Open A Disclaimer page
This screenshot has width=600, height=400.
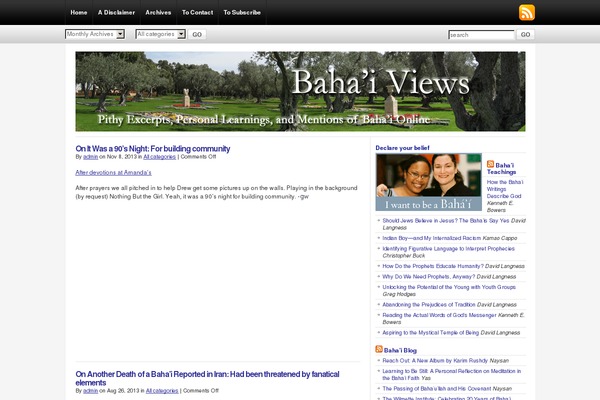point(116,13)
